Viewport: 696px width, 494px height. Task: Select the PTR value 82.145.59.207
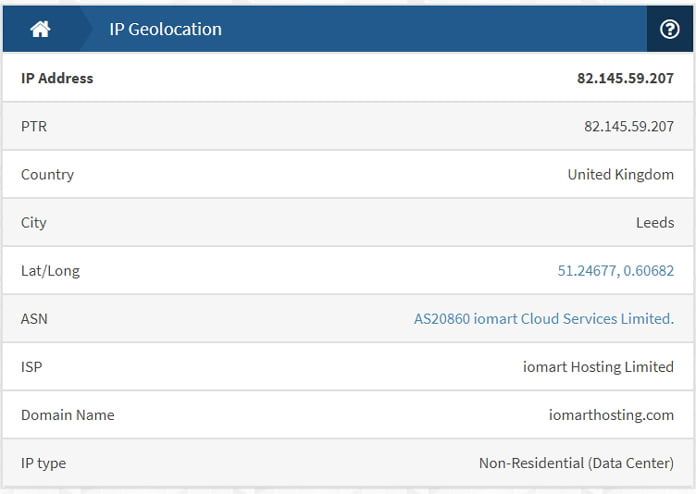click(629, 126)
